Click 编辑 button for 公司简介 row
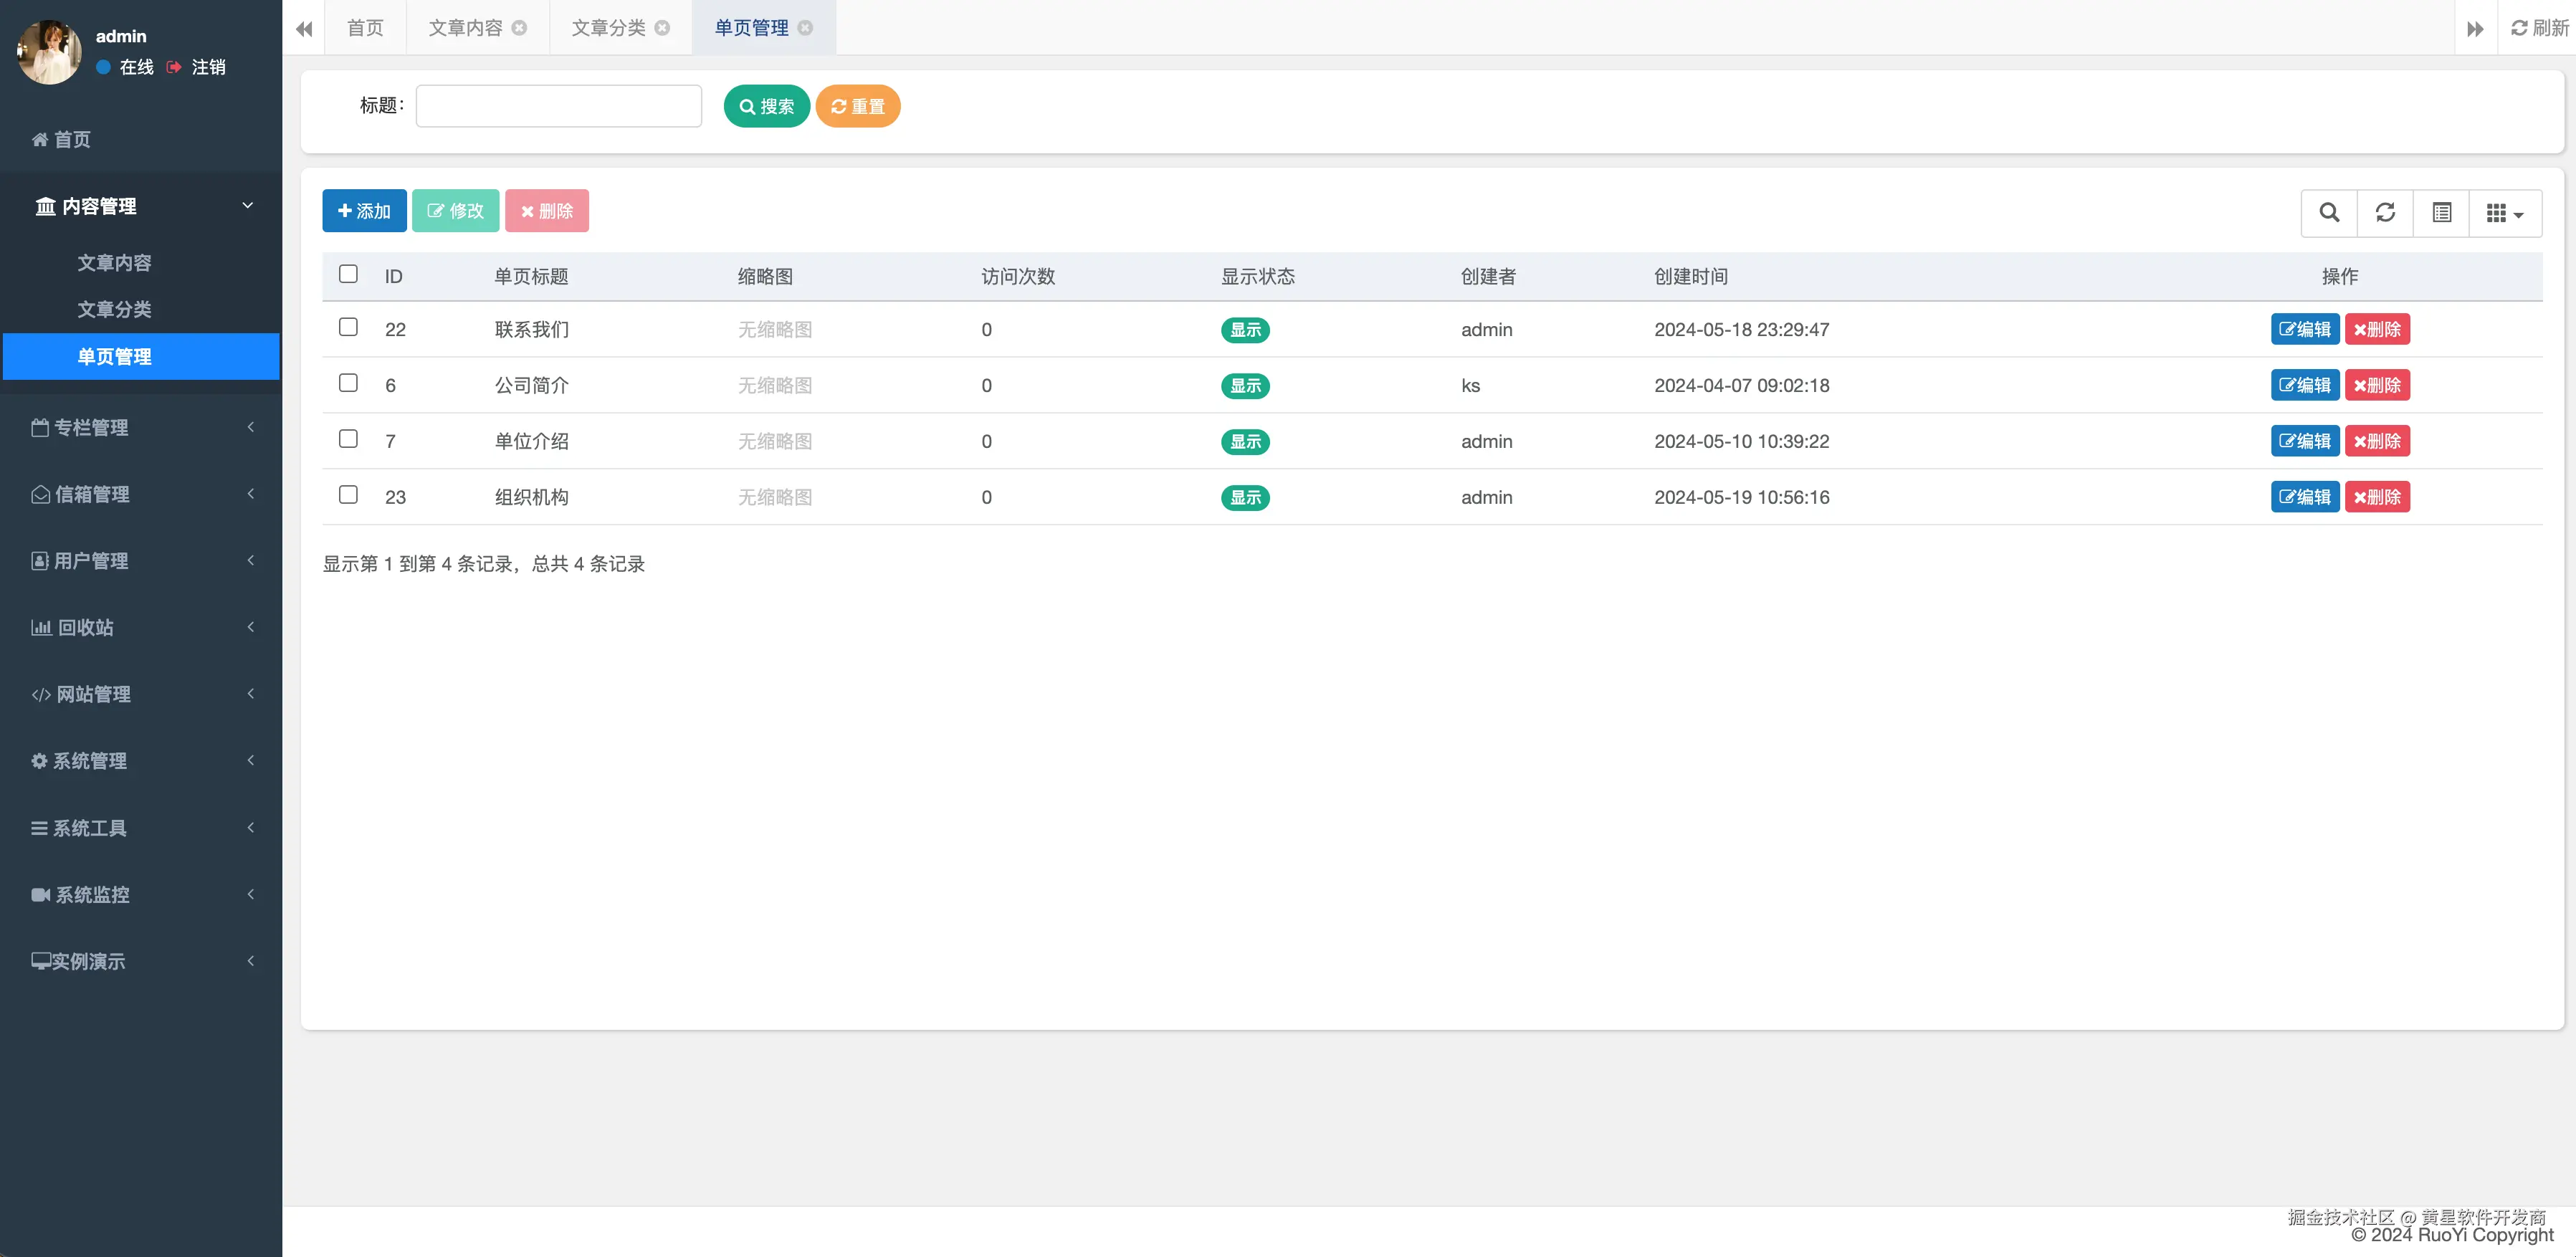This screenshot has width=2576, height=1257. [x=2304, y=385]
